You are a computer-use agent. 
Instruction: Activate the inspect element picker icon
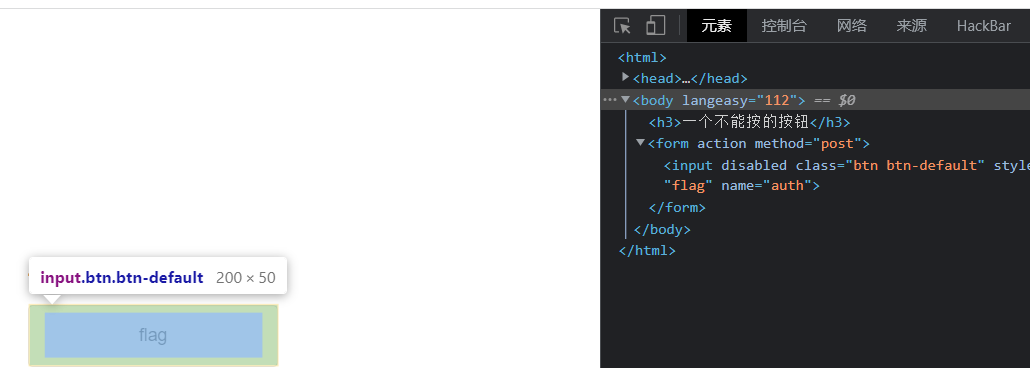point(622,26)
